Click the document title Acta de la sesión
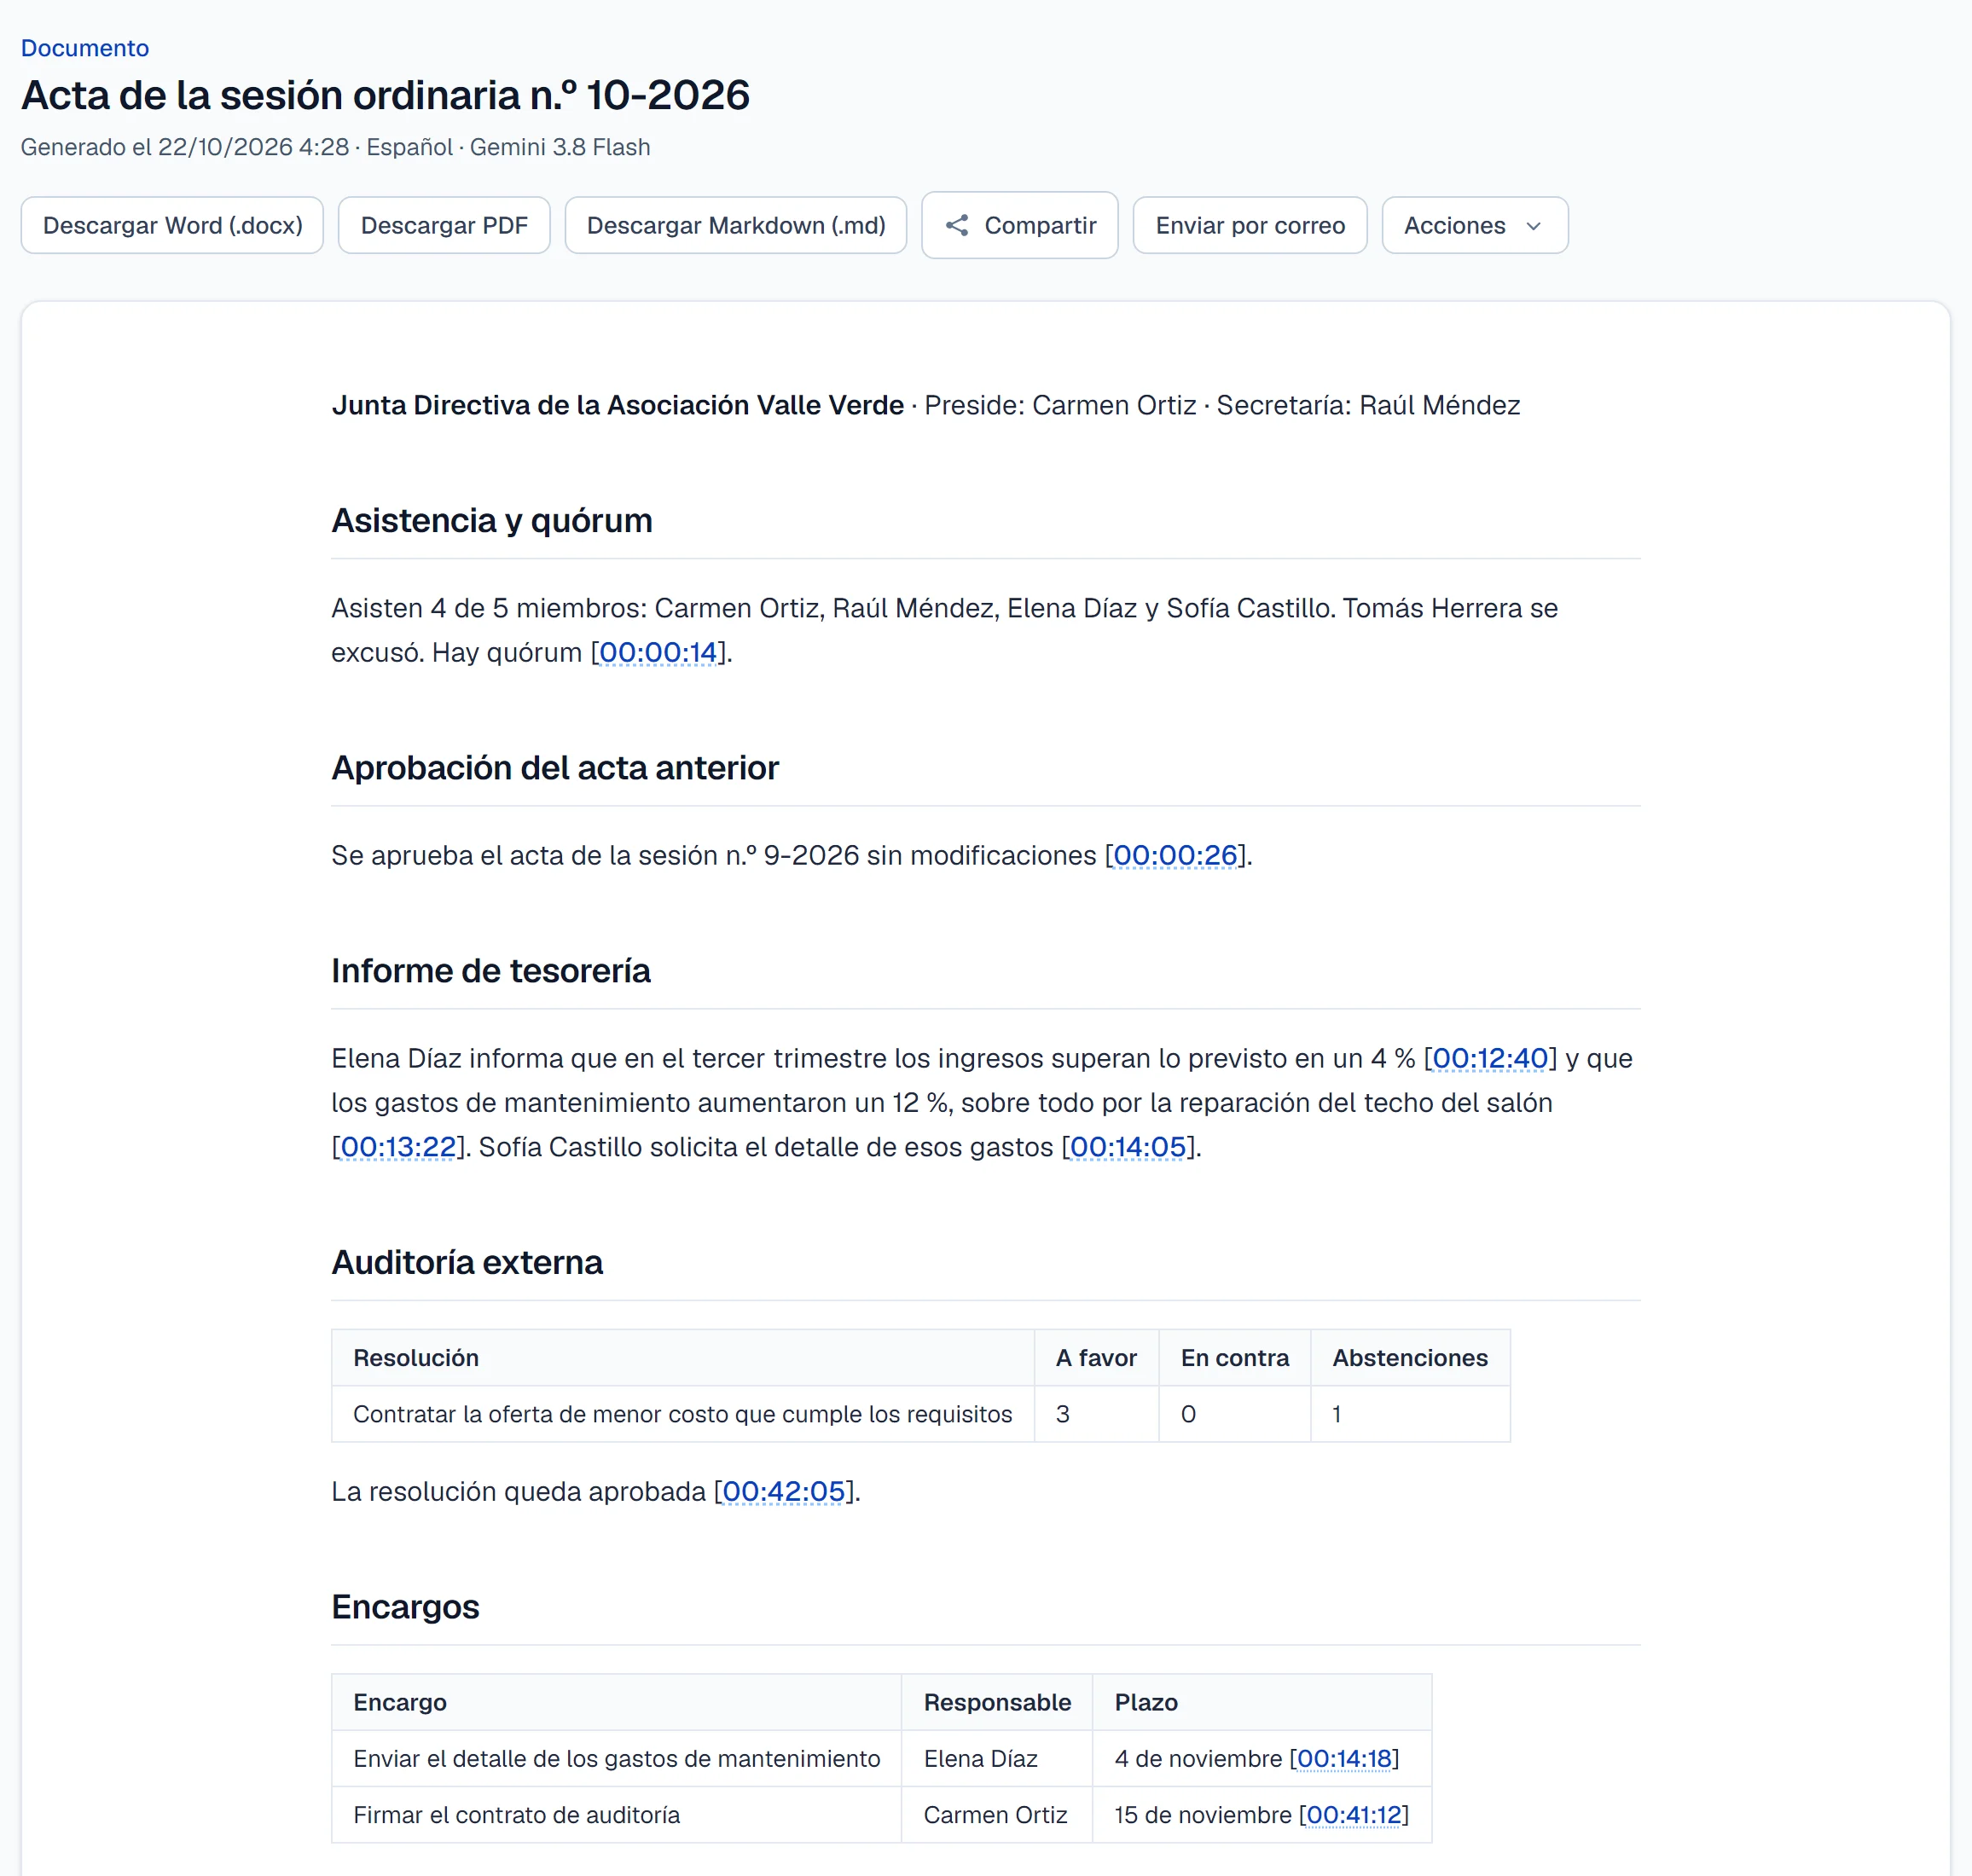The width and height of the screenshot is (1972, 1876). click(x=385, y=95)
